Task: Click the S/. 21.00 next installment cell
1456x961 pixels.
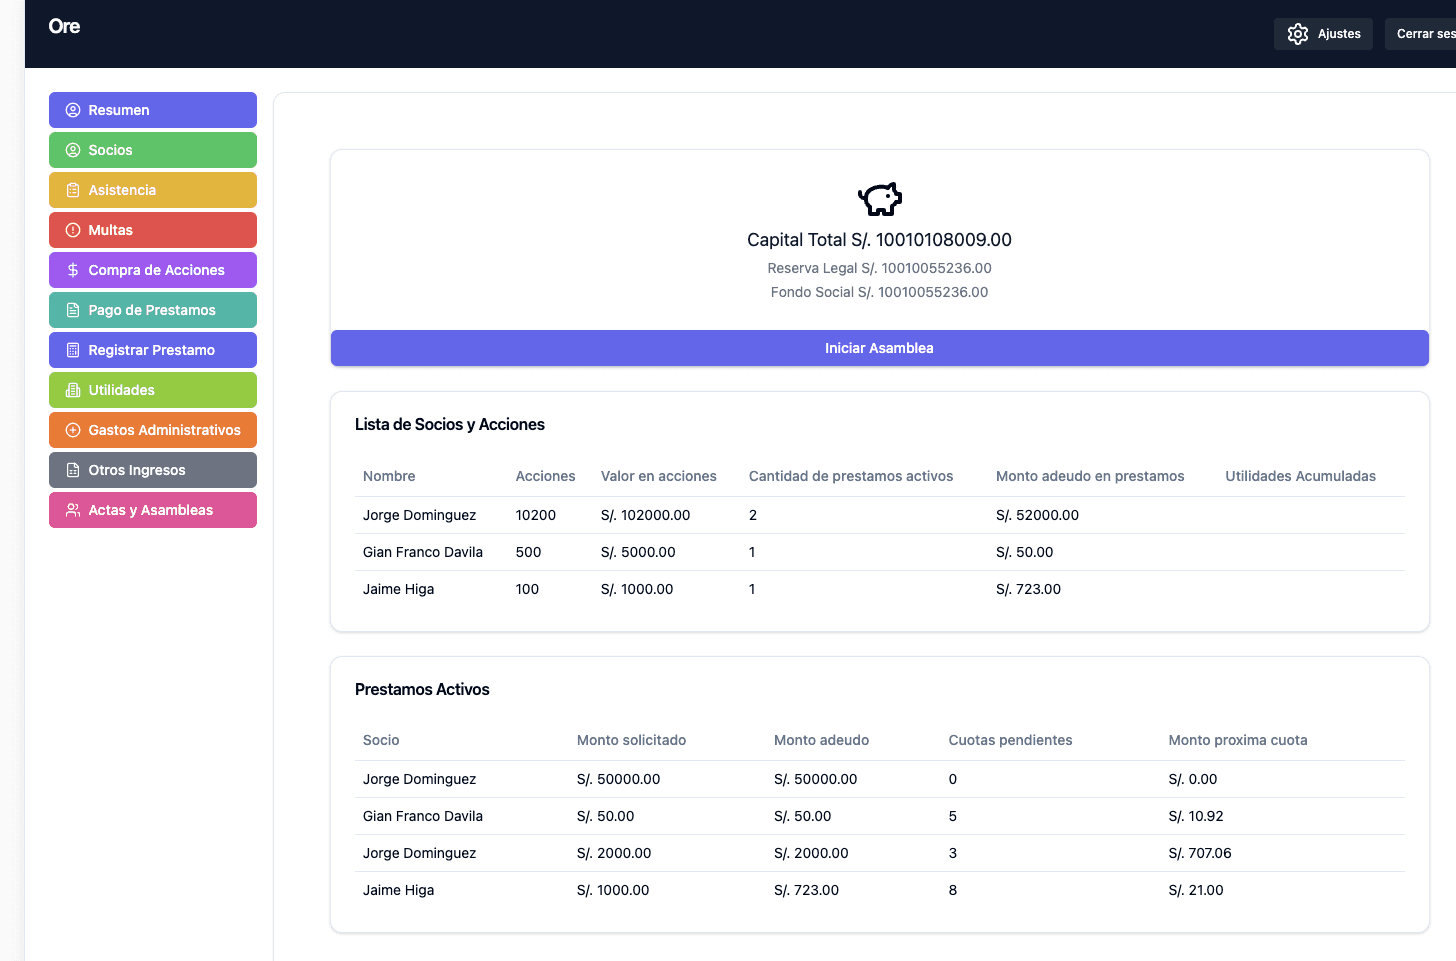Action: (1196, 890)
